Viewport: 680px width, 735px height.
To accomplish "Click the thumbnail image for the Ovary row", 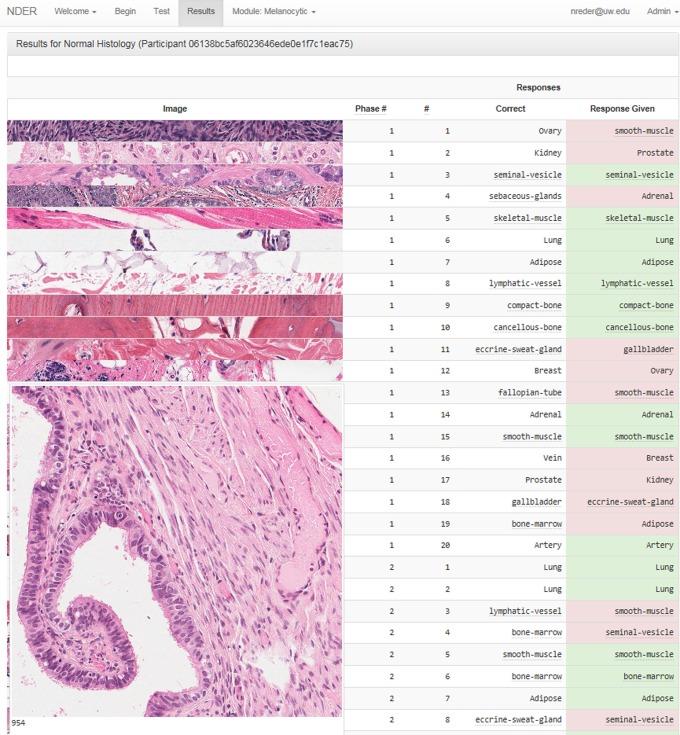I will (174, 131).
